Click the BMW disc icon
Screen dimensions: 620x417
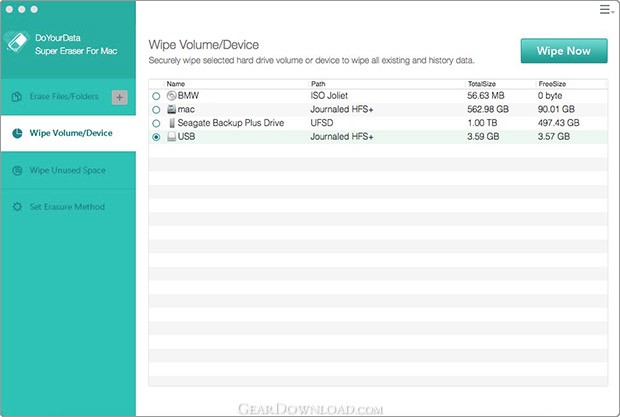coord(171,96)
